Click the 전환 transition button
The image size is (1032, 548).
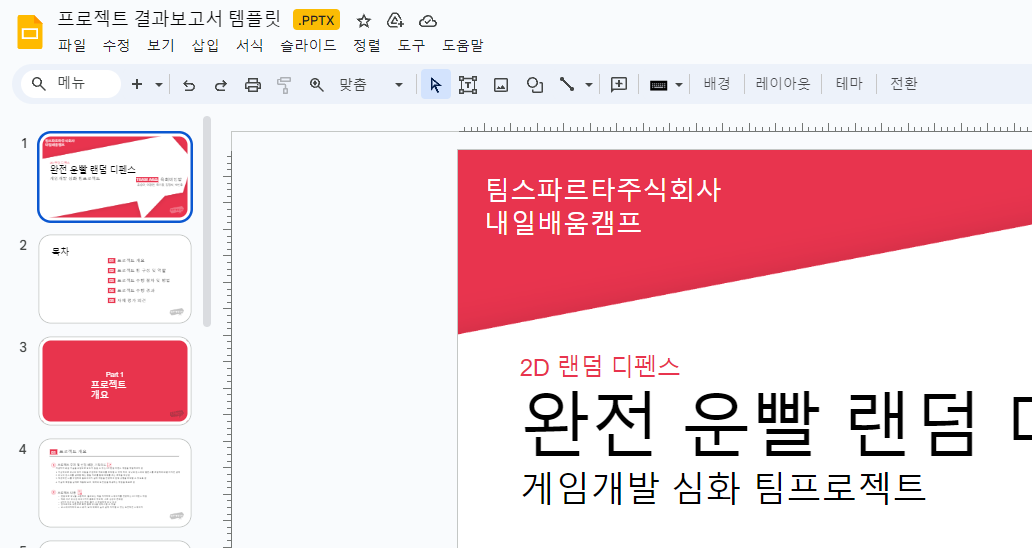904,84
